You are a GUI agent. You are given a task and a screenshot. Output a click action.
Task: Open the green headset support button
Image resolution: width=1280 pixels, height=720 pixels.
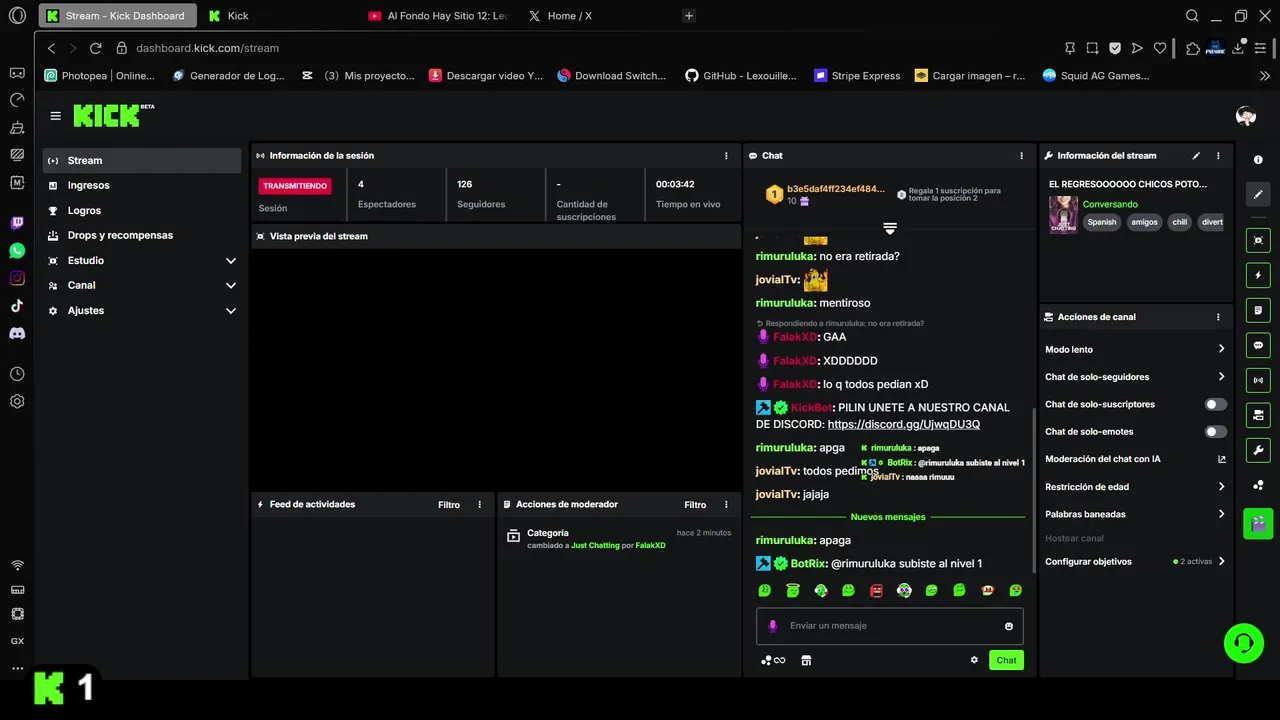point(1244,642)
